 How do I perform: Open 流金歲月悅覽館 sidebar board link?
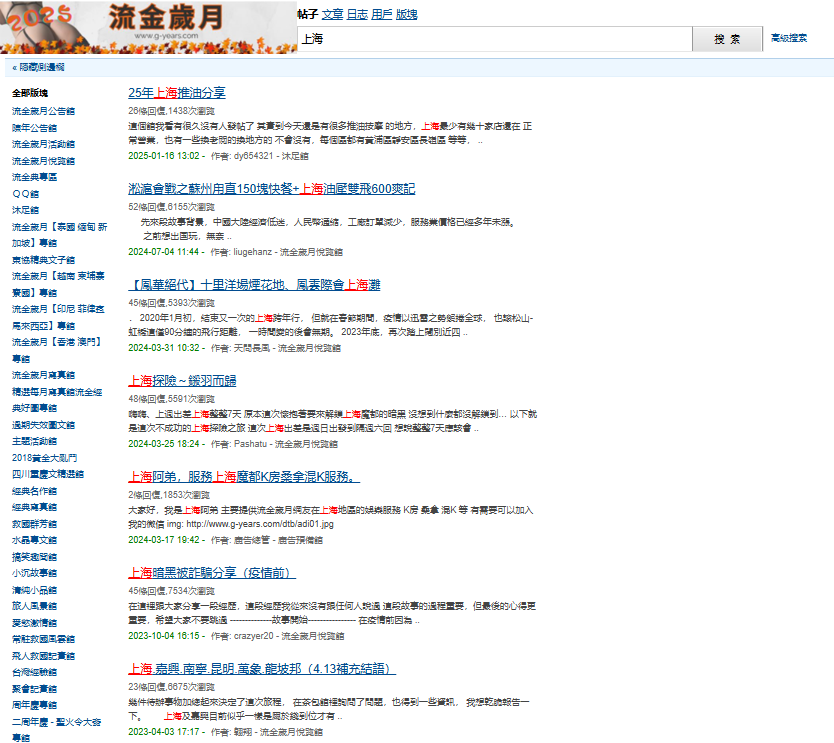pos(44,161)
